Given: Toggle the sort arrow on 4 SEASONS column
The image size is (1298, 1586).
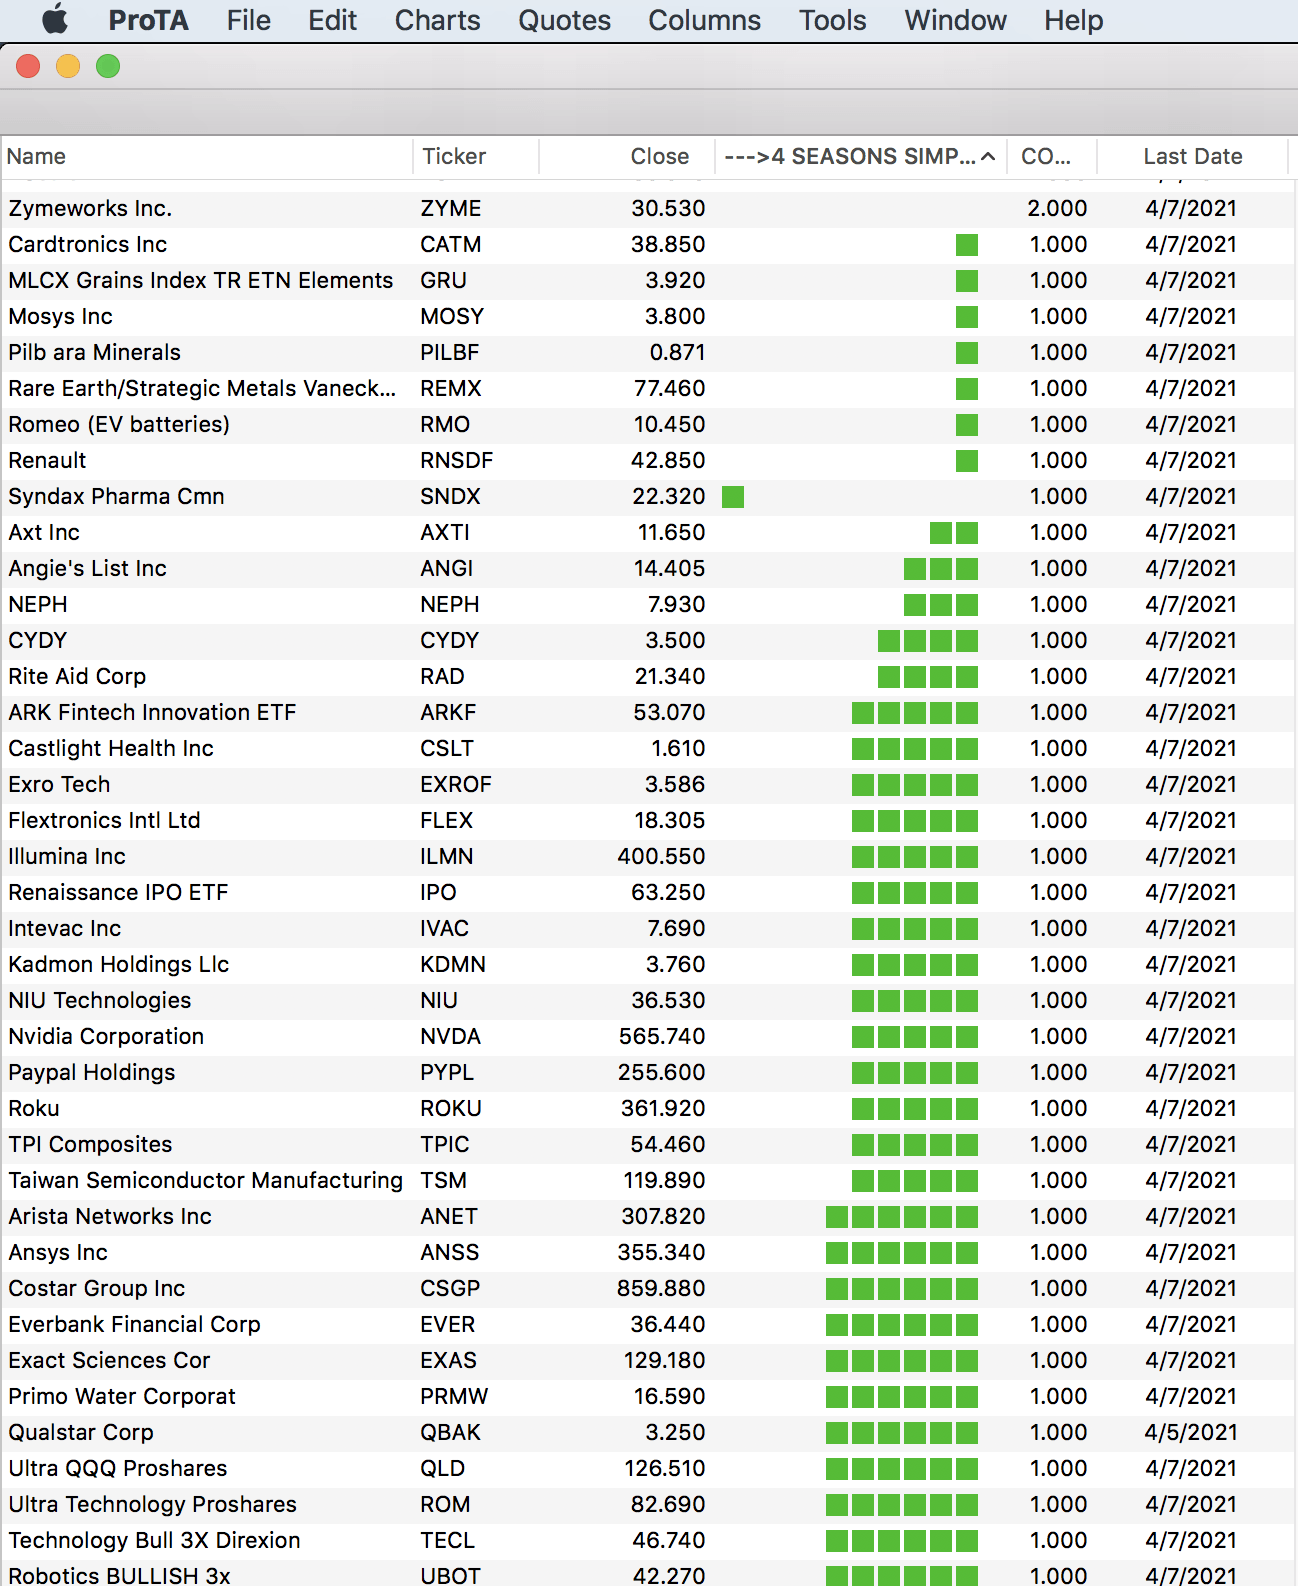Looking at the screenshot, I should tap(988, 156).
